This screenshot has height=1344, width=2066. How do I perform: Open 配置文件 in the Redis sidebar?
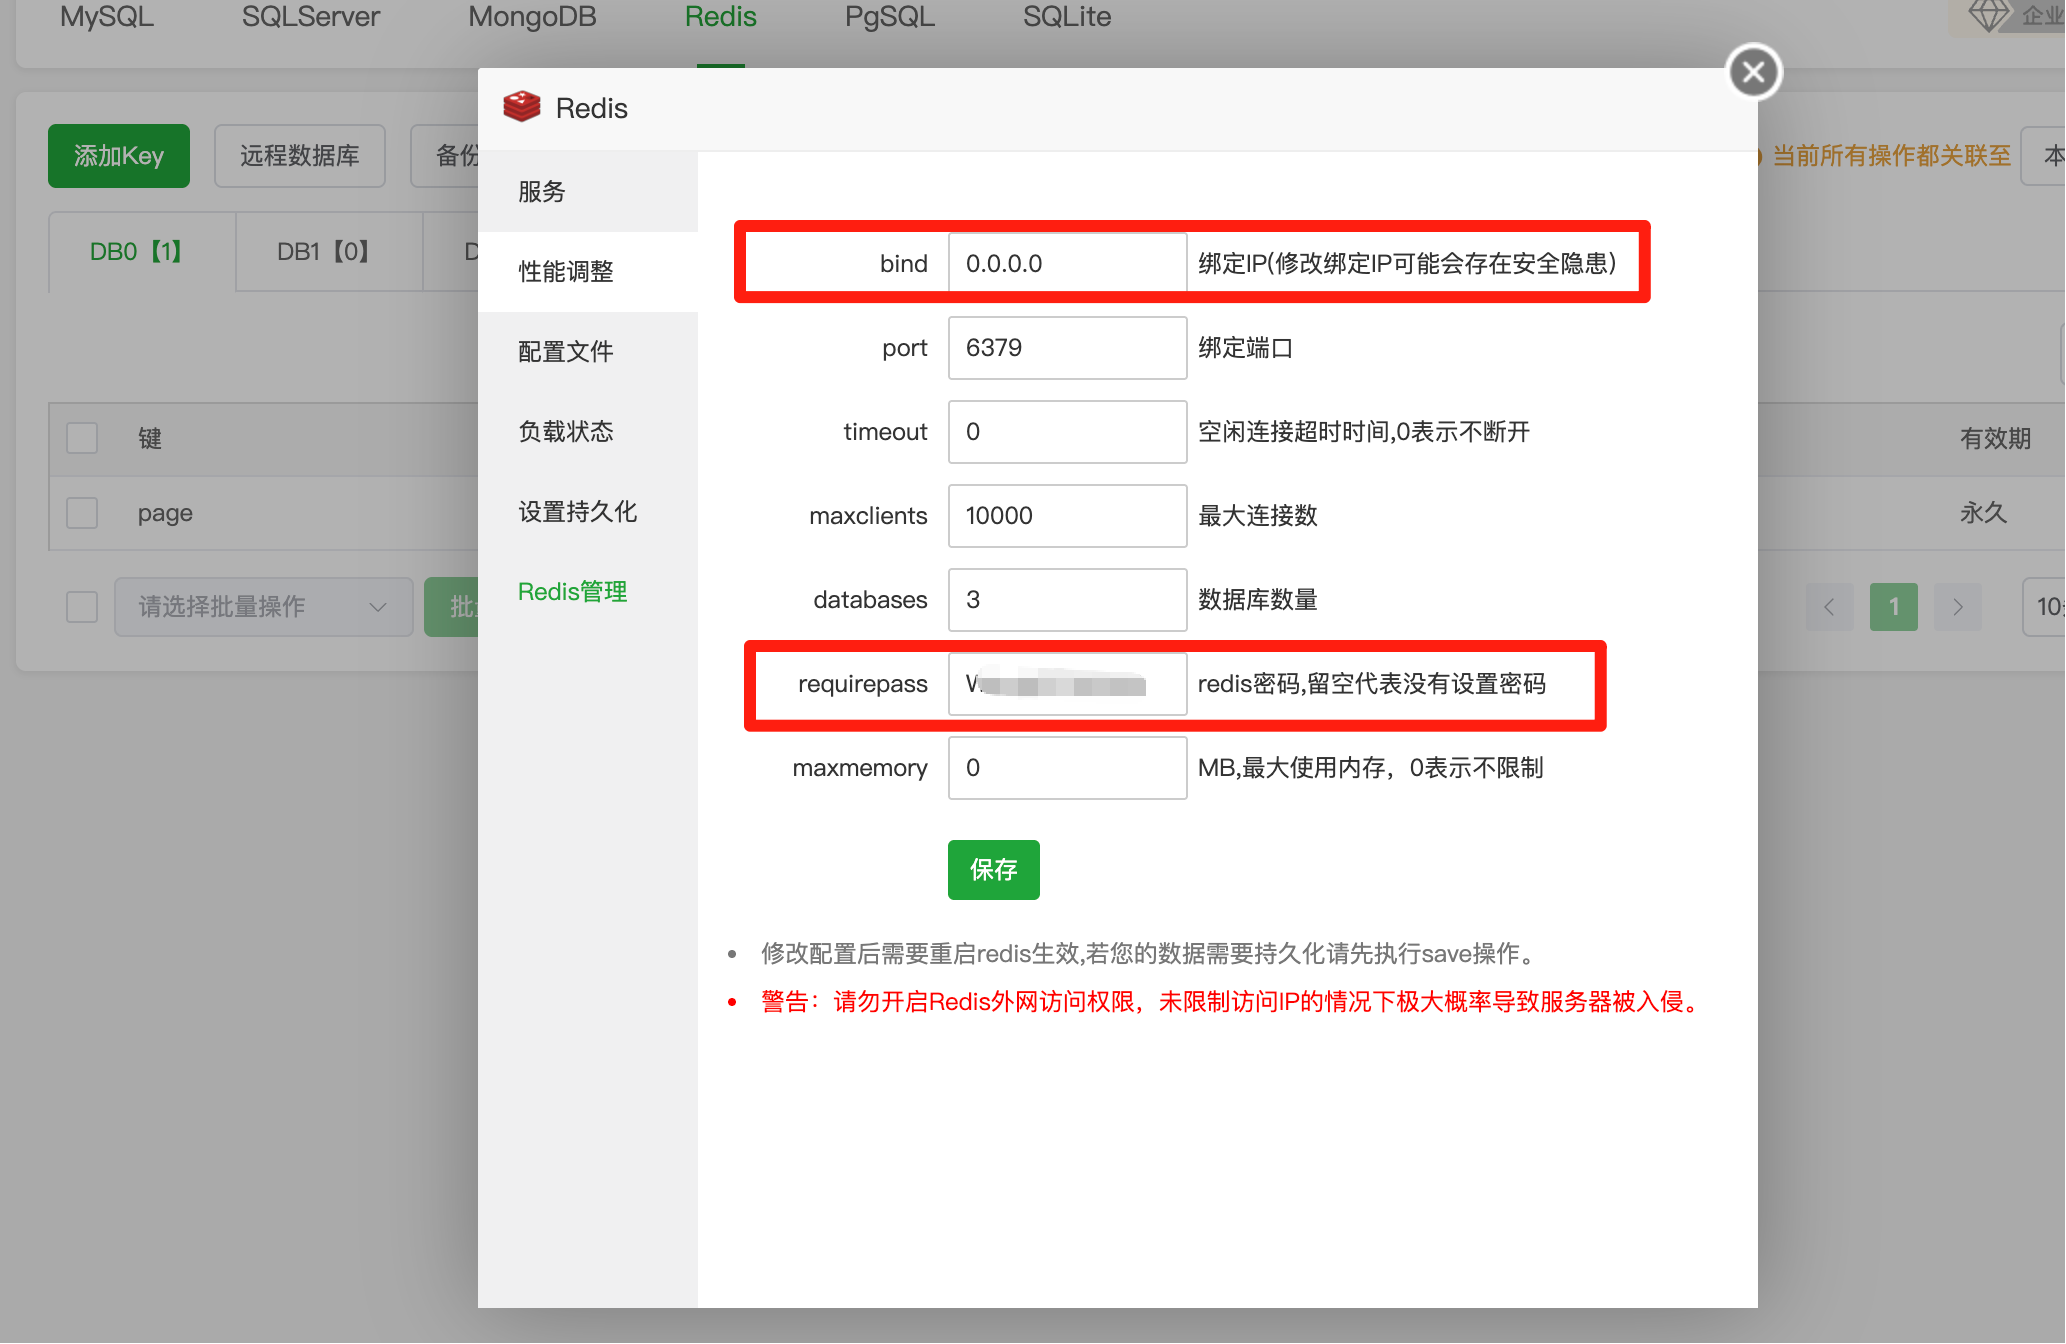[x=588, y=351]
